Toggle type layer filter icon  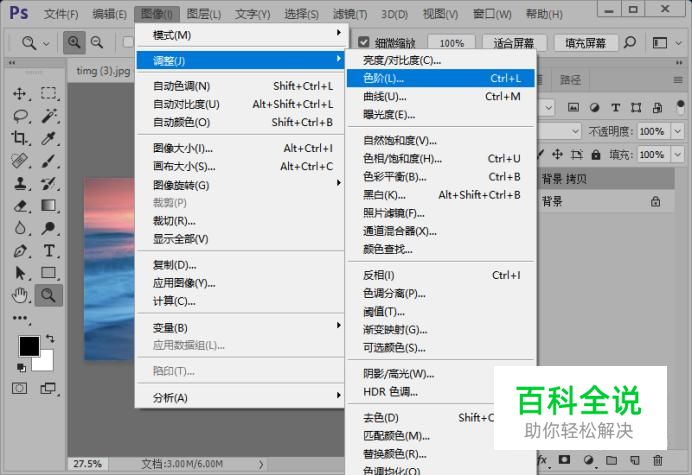[616, 107]
